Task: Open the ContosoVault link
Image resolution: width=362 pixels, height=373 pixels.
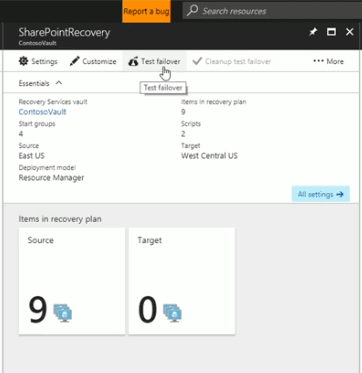Action: click(x=42, y=112)
